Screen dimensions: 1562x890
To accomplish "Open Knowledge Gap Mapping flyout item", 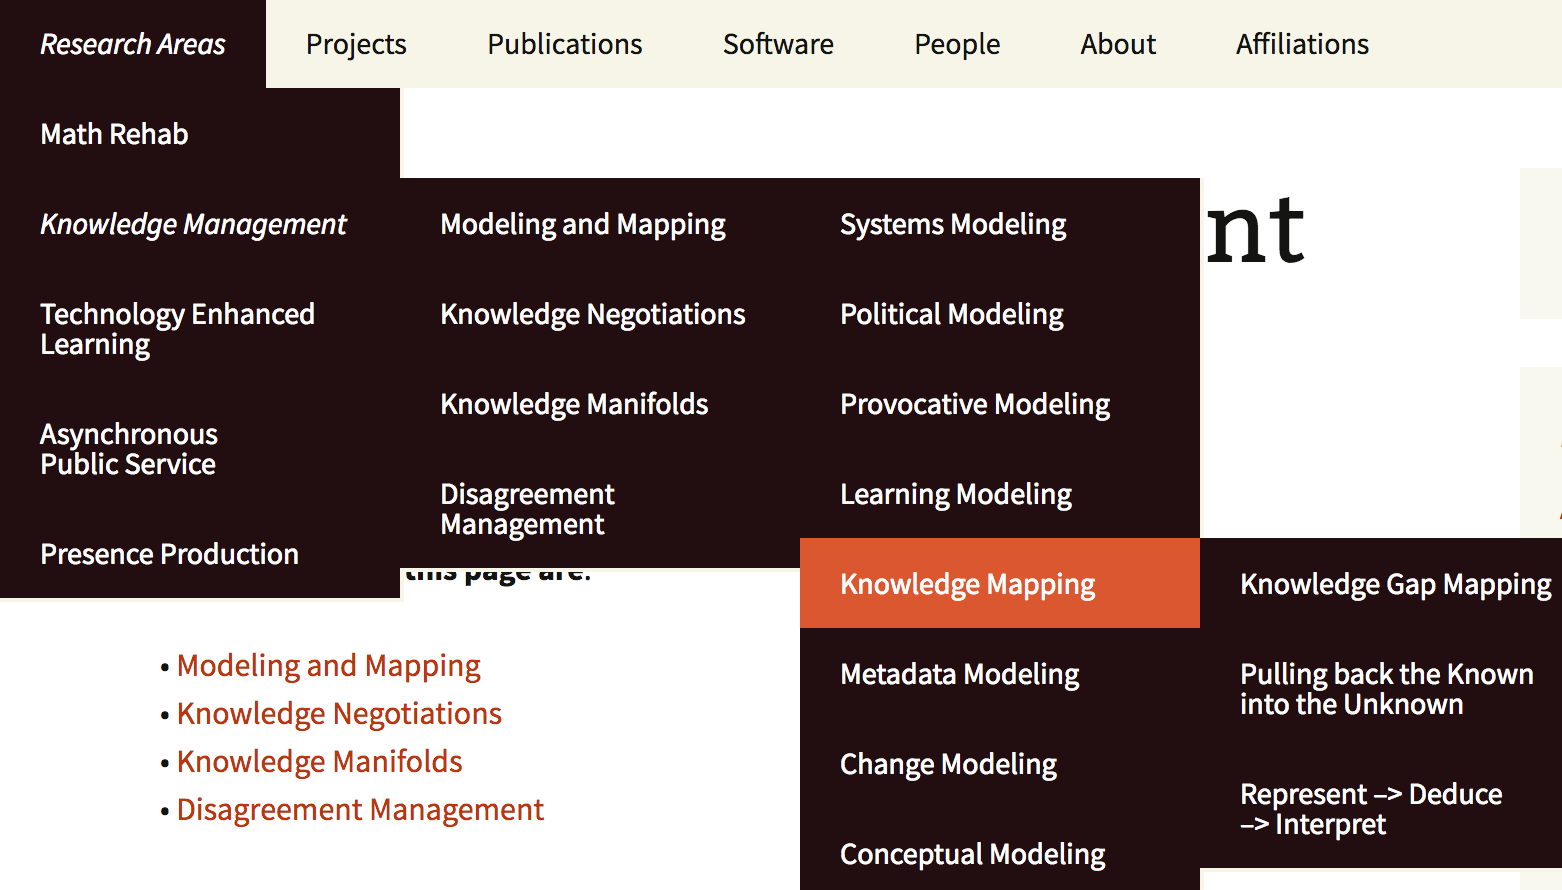I will pos(1395,584).
